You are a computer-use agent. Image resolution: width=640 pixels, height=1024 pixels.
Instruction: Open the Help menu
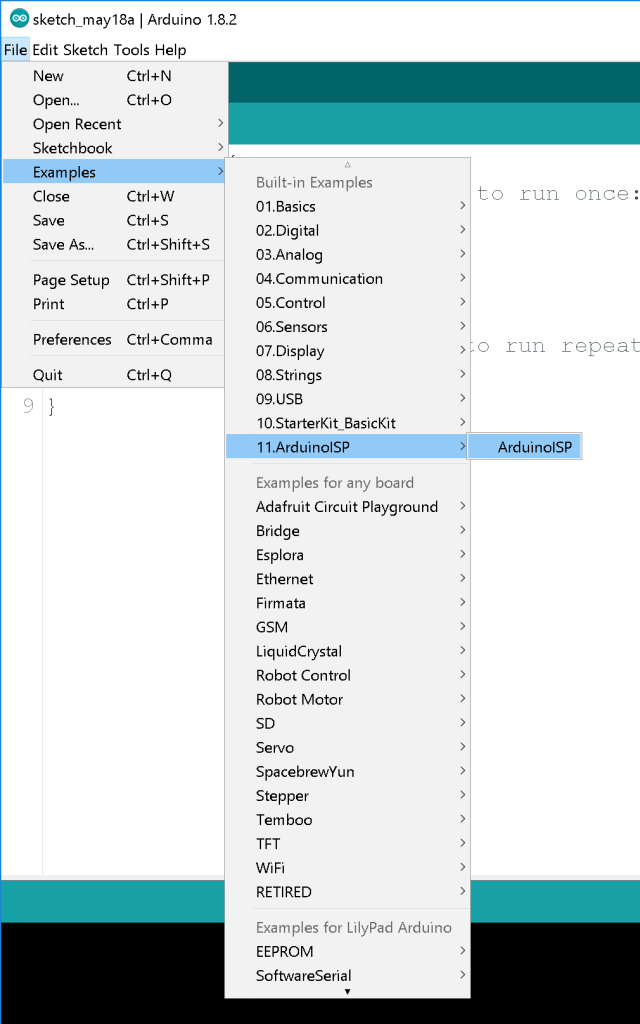(x=170, y=49)
